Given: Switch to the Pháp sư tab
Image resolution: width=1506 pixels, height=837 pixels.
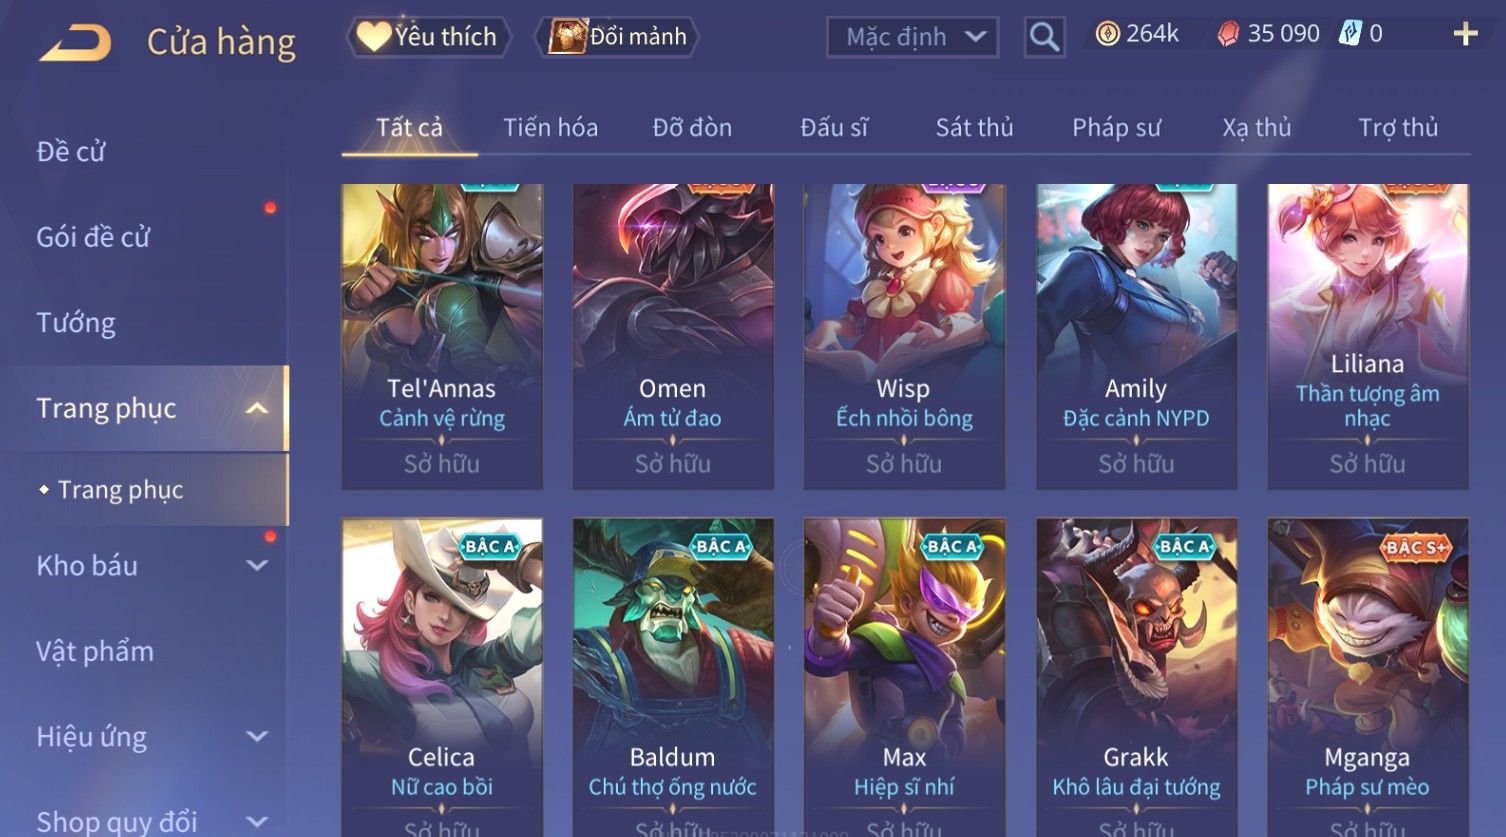Looking at the screenshot, I should [1116, 127].
